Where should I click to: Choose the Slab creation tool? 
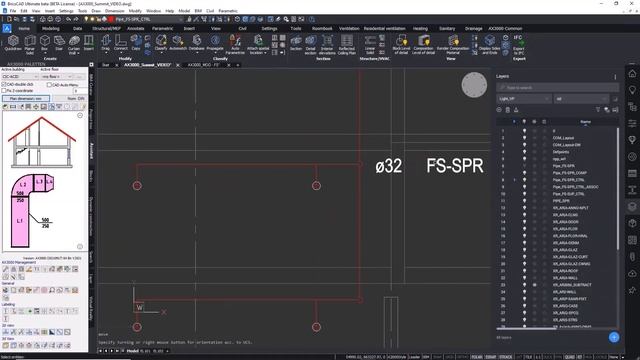59,42
